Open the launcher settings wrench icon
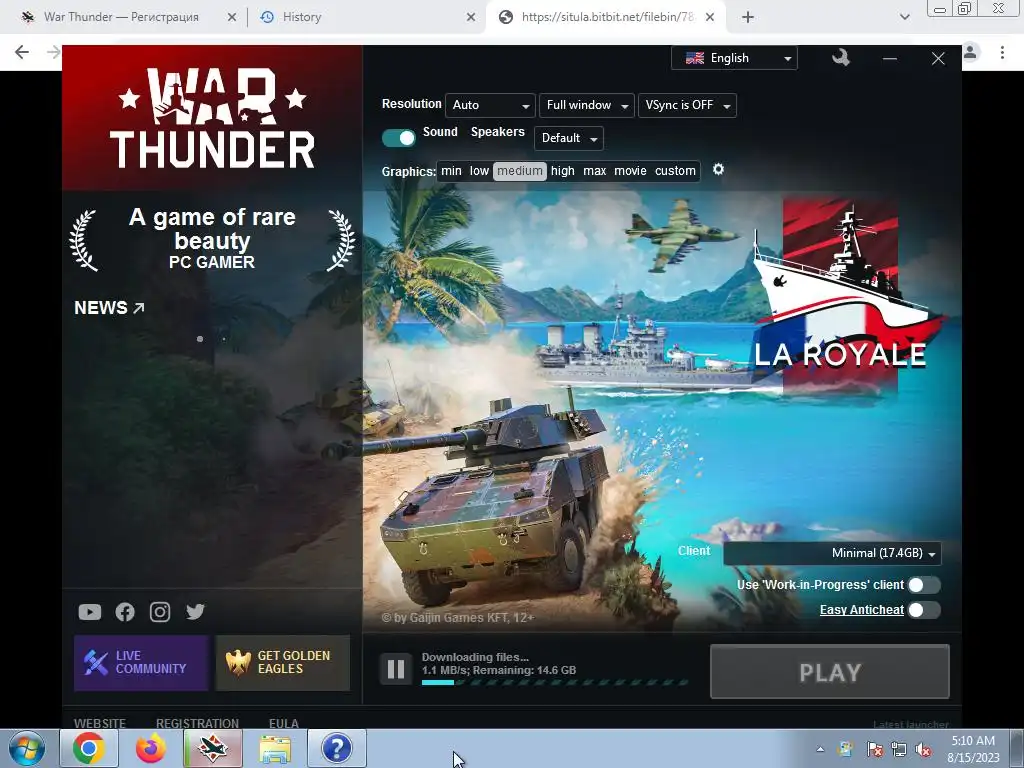The width and height of the screenshot is (1024, 768). pos(840,58)
